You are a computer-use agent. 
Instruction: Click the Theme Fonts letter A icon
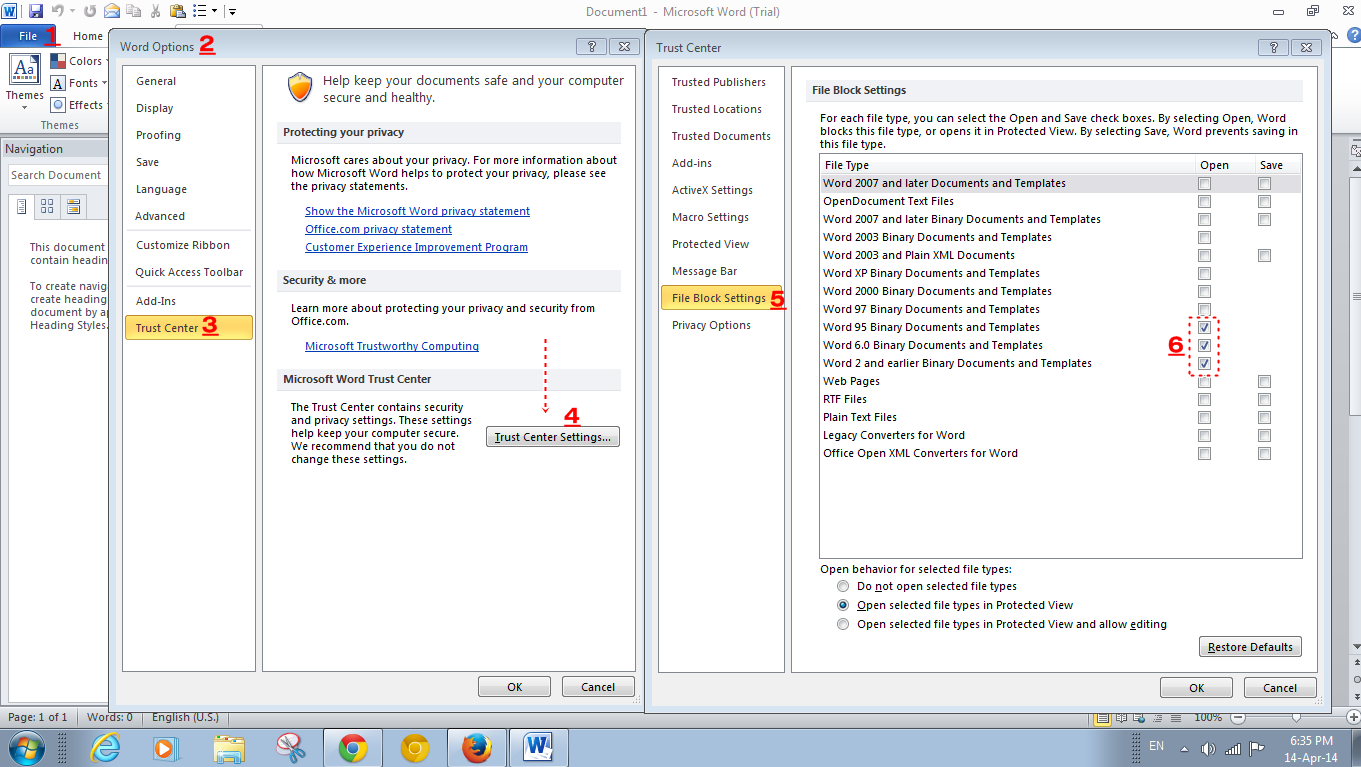pos(58,83)
